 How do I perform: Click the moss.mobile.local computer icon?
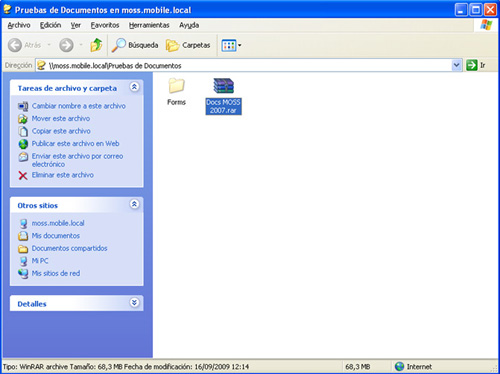[23, 224]
